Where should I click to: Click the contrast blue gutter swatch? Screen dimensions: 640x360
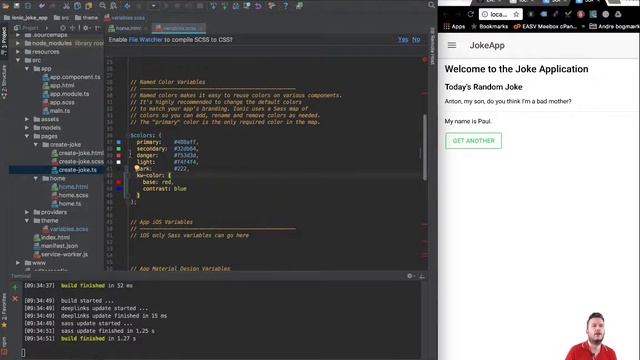pyautogui.click(x=119, y=189)
